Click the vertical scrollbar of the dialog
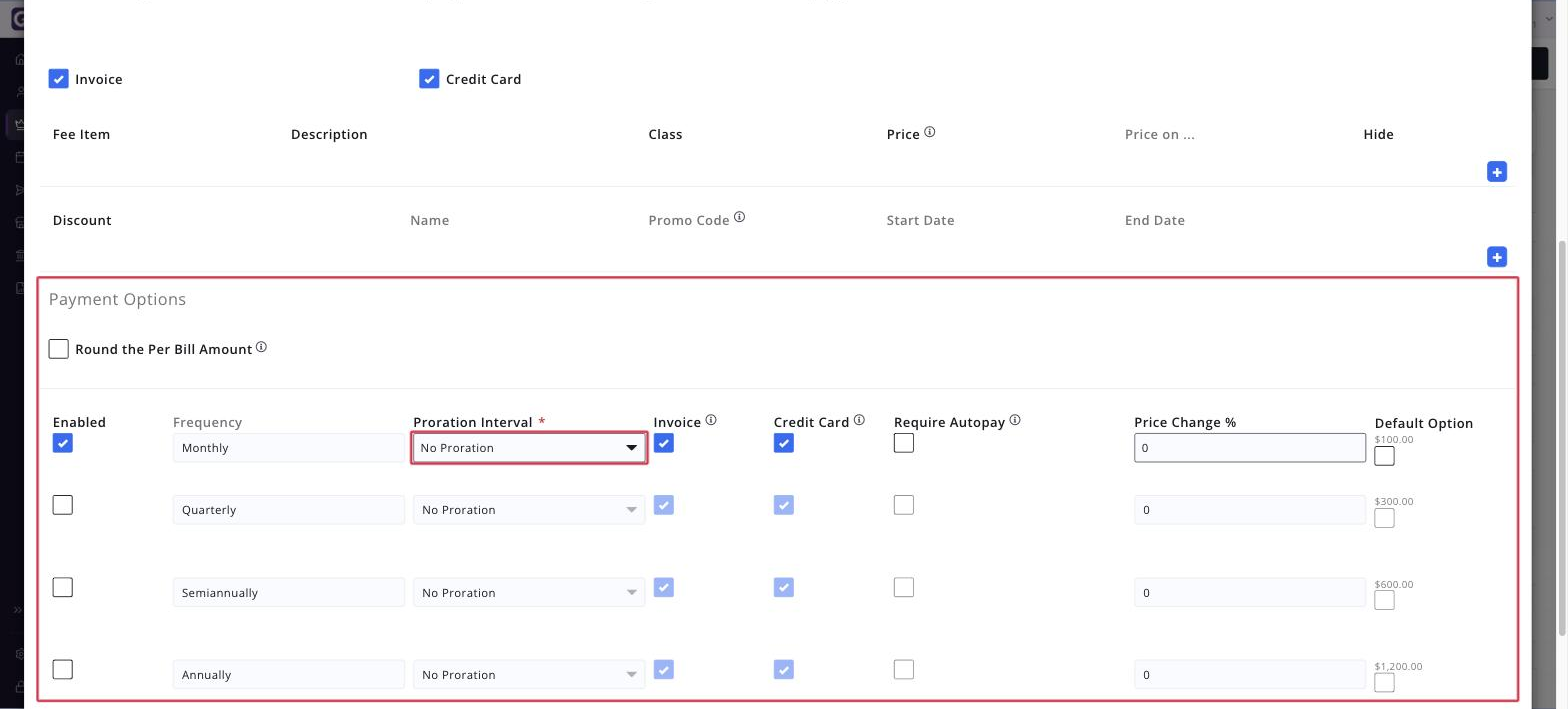Screen dimensions: 1568x709 pos(1563,437)
